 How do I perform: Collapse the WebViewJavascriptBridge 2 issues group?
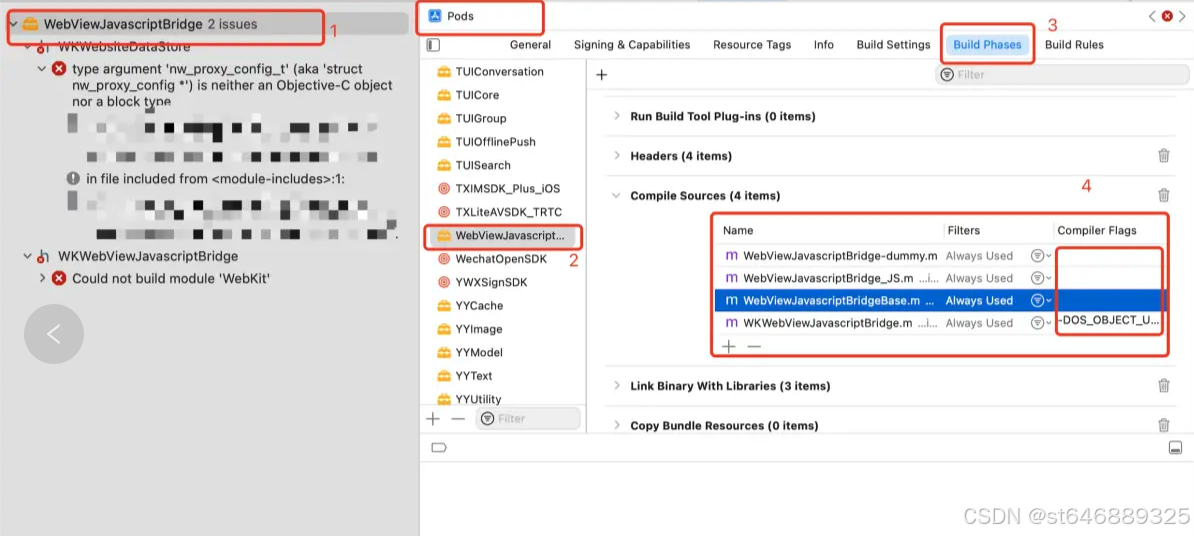click(14, 24)
